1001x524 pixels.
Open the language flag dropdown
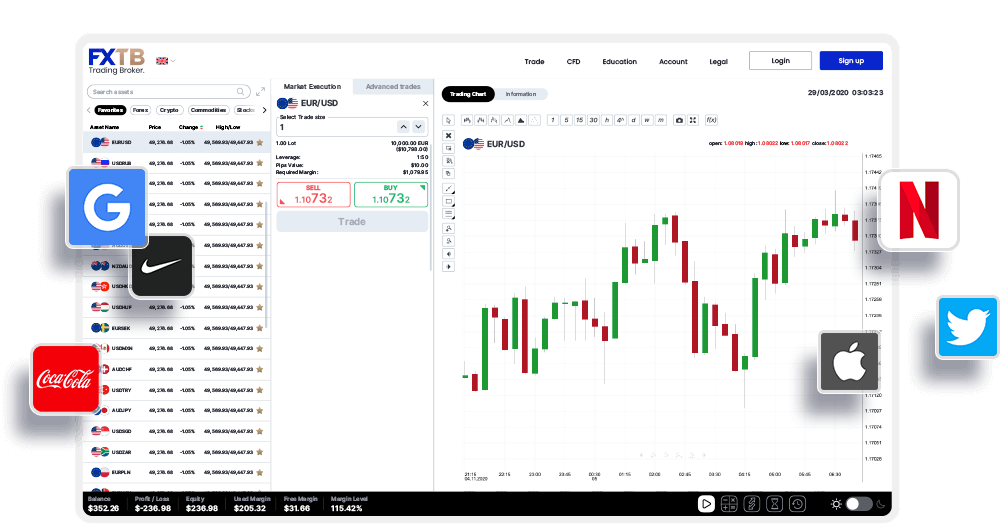(x=165, y=61)
